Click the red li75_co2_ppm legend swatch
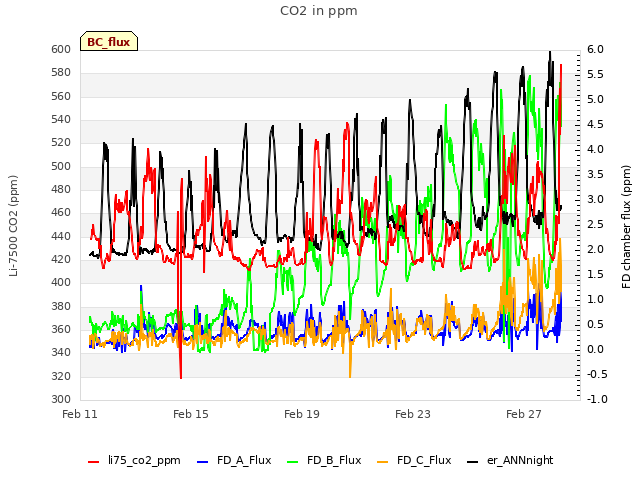Image resolution: width=640 pixels, height=480 pixels. click(x=93, y=462)
